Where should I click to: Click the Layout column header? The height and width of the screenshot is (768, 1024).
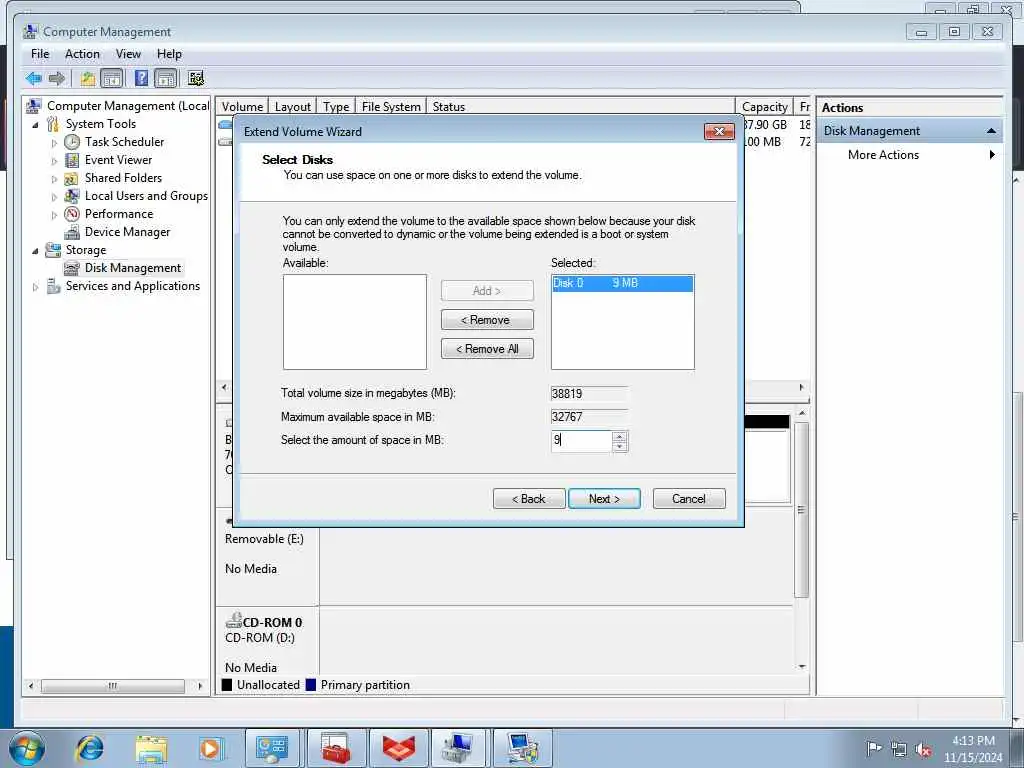tap(293, 106)
